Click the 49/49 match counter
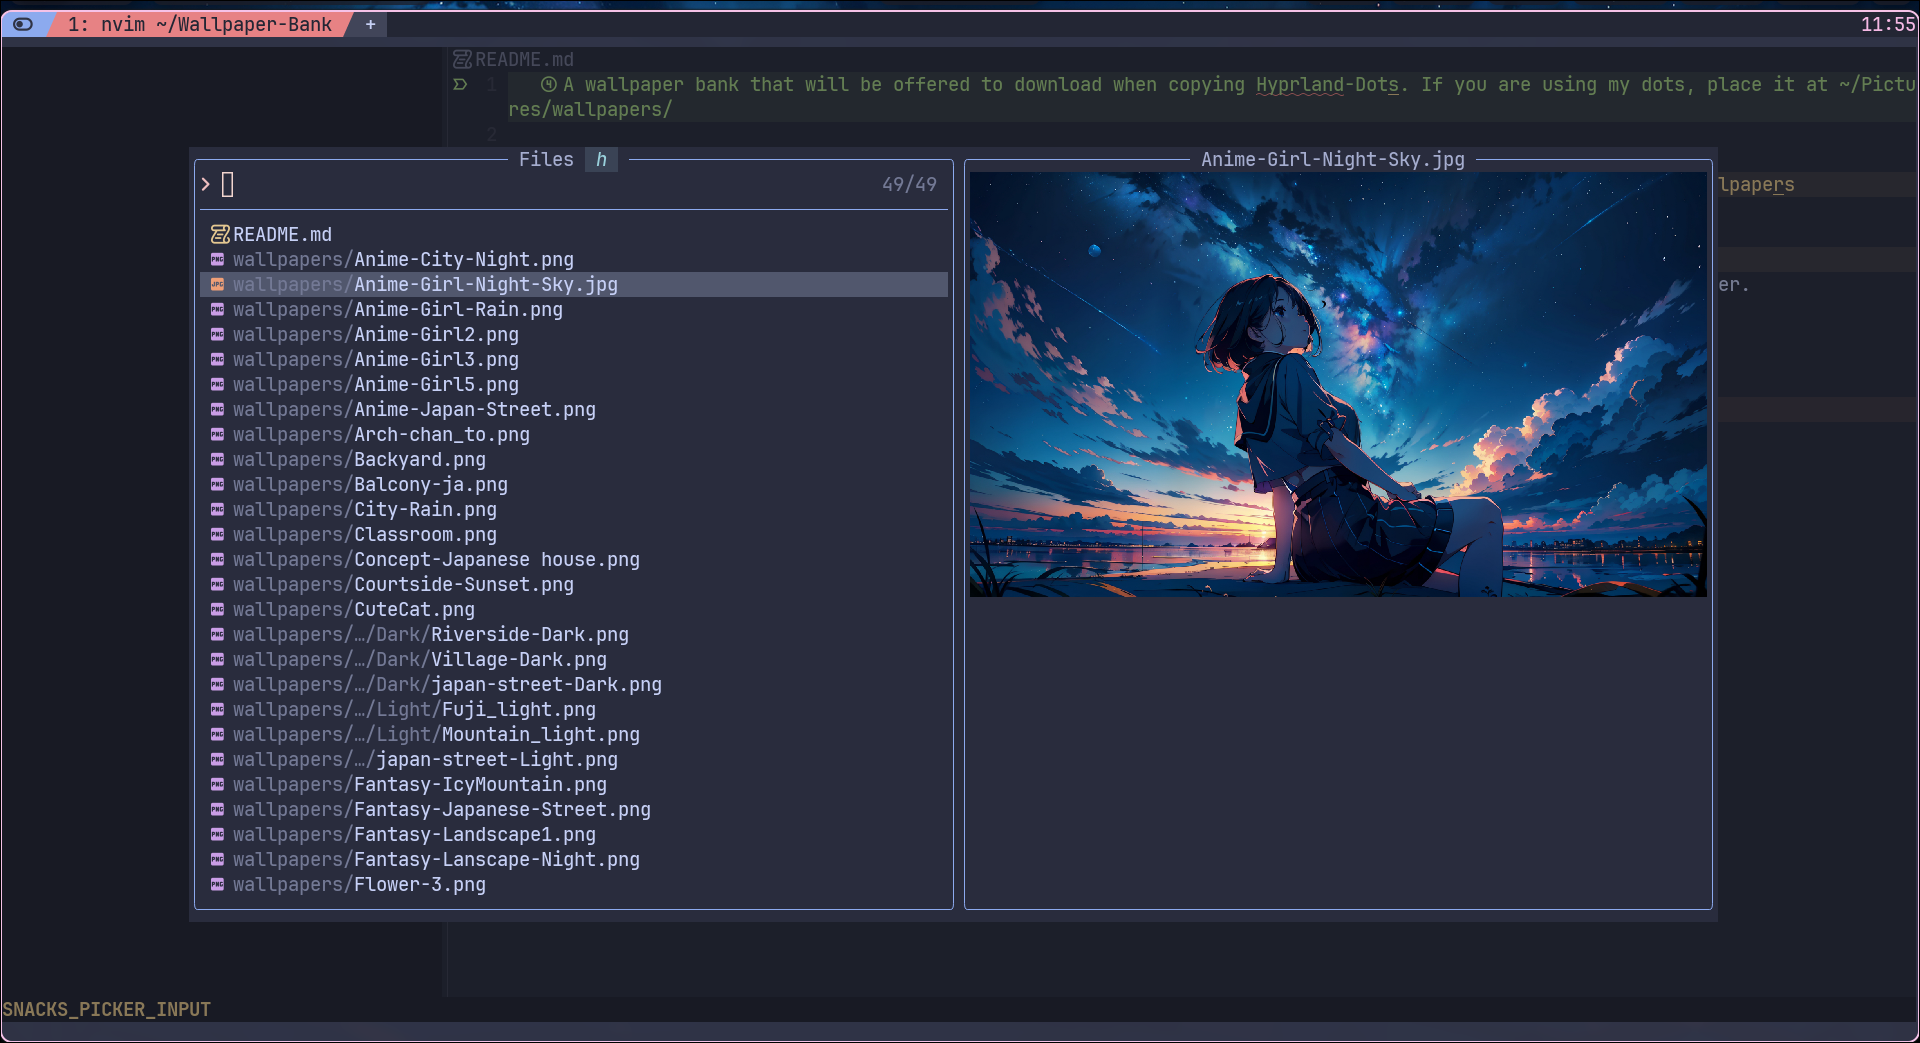This screenshot has height=1043, width=1920. pyautogui.click(x=909, y=184)
